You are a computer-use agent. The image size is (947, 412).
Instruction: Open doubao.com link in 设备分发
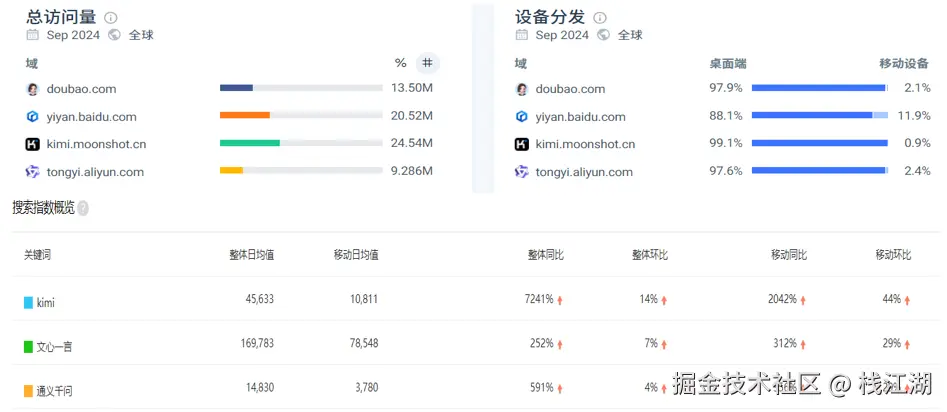(570, 89)
